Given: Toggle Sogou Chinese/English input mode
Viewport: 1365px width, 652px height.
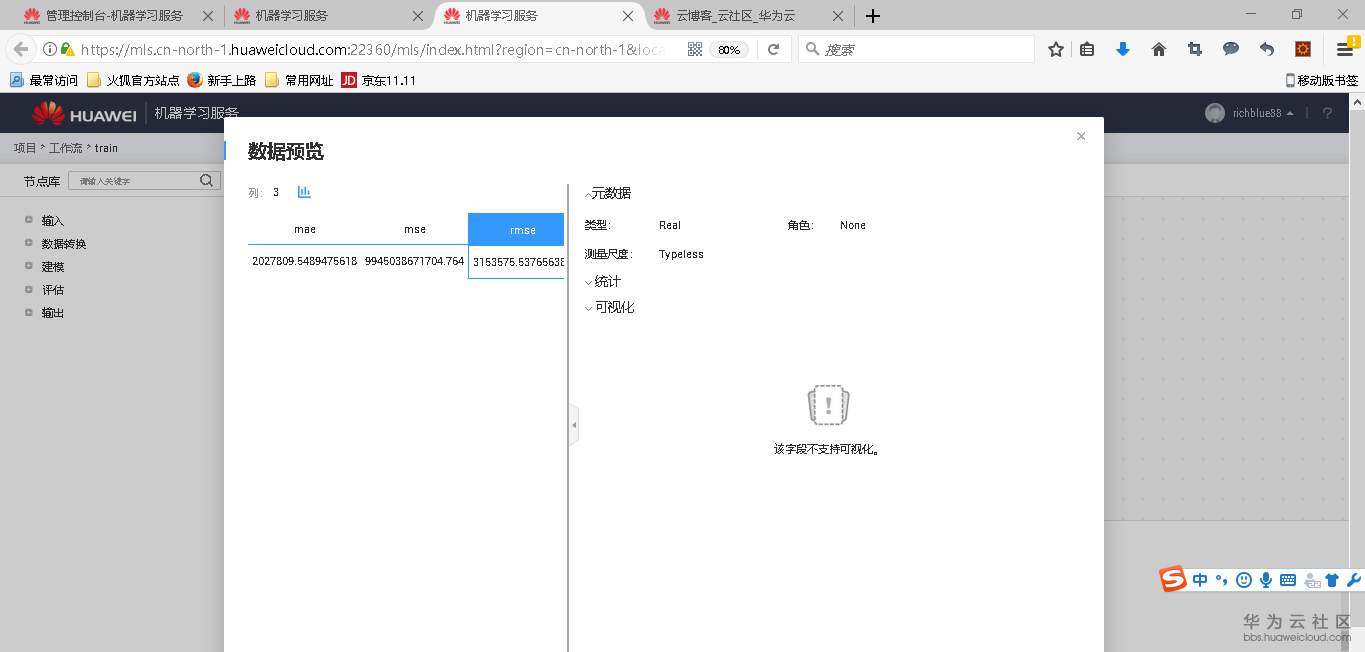Looking at the screenshot, I should click(x=1199, y=580).
